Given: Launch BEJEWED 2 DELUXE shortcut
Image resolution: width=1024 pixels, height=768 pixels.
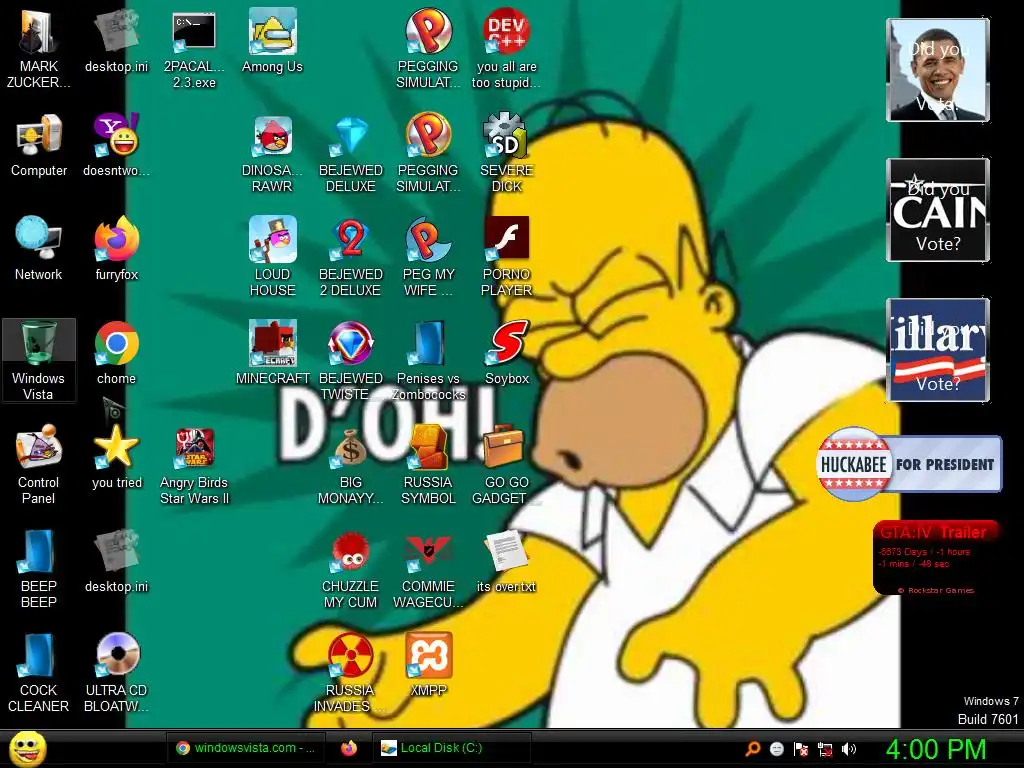Looking at the screenshot, I should point(351,257).
